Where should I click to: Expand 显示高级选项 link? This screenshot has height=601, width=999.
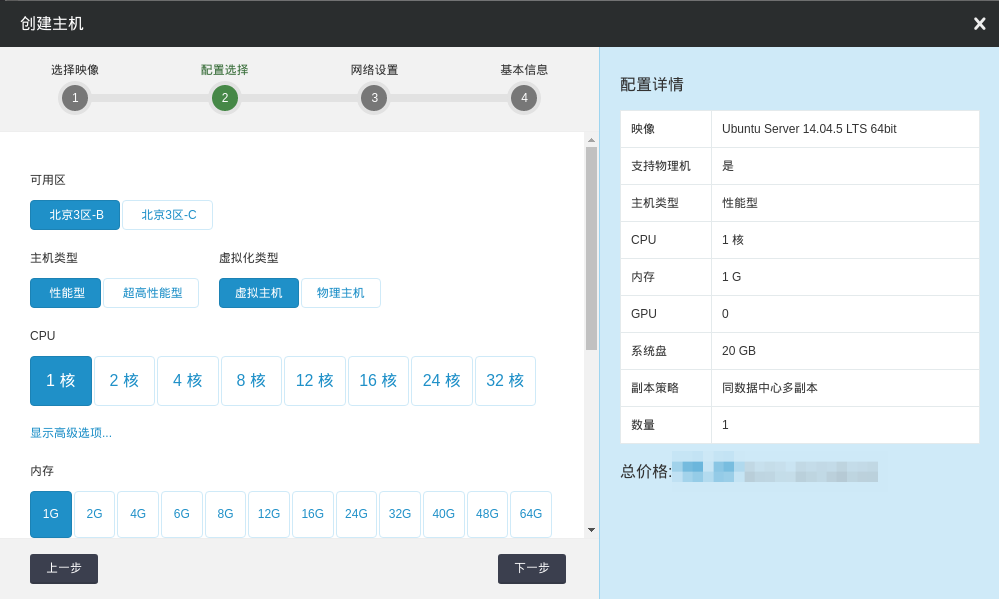point(71,433)
